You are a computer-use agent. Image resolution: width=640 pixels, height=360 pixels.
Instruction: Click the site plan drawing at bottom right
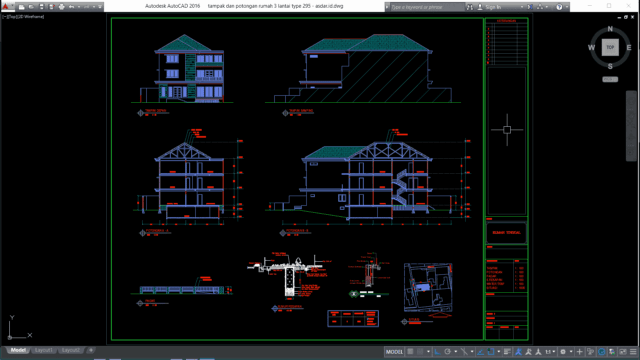click(428, 287)
